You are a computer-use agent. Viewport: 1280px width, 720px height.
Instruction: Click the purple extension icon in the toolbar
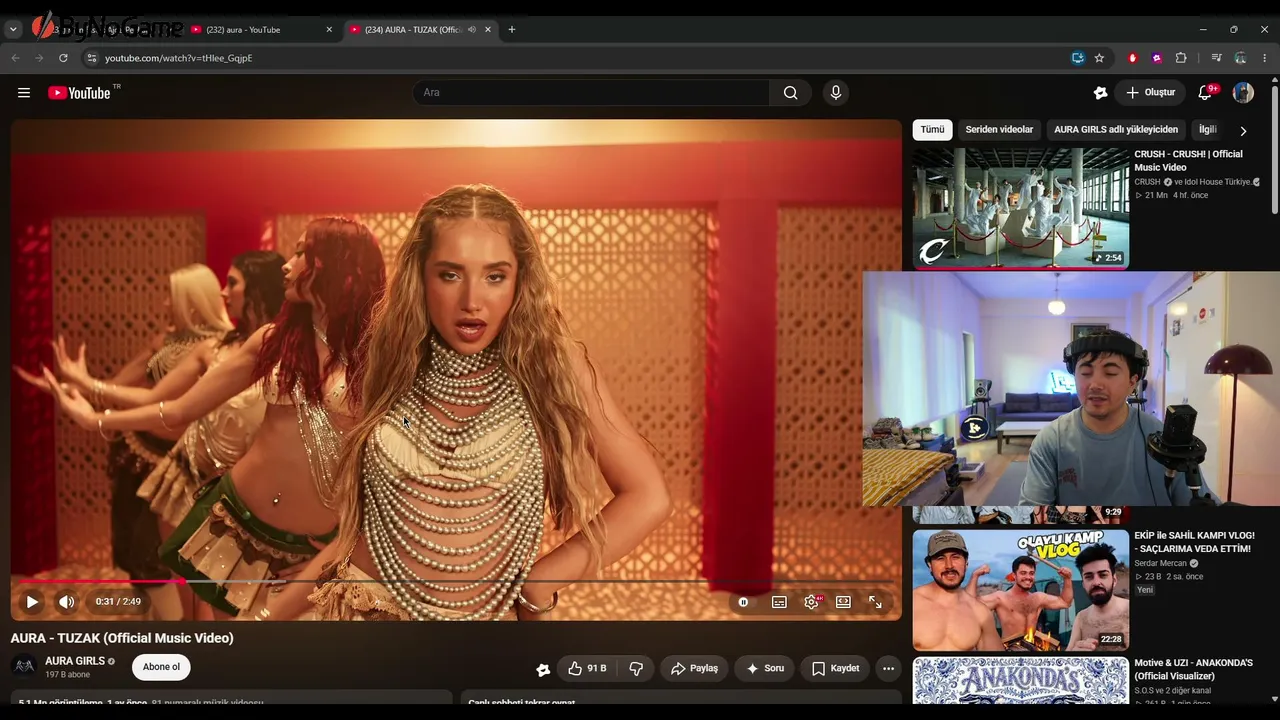(1157, 58)
